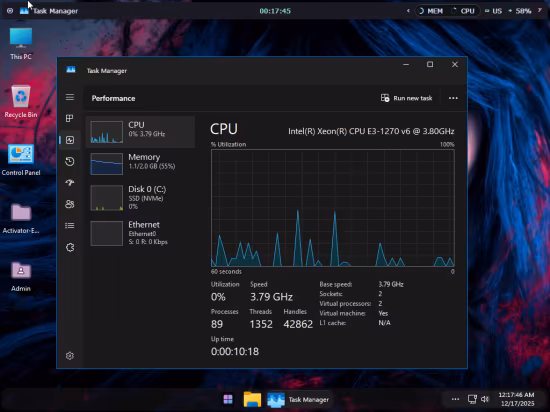Open the Users icon in sidebar
Viewport: 550px width, 412px height.
[x=70, y=204]
